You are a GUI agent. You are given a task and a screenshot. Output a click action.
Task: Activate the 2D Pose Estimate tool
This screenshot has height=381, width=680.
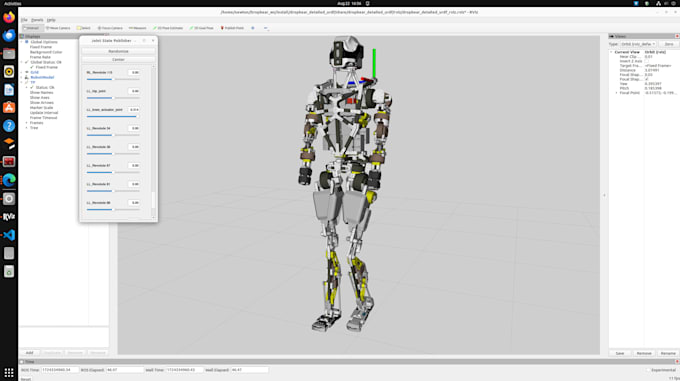coord(168,28)
